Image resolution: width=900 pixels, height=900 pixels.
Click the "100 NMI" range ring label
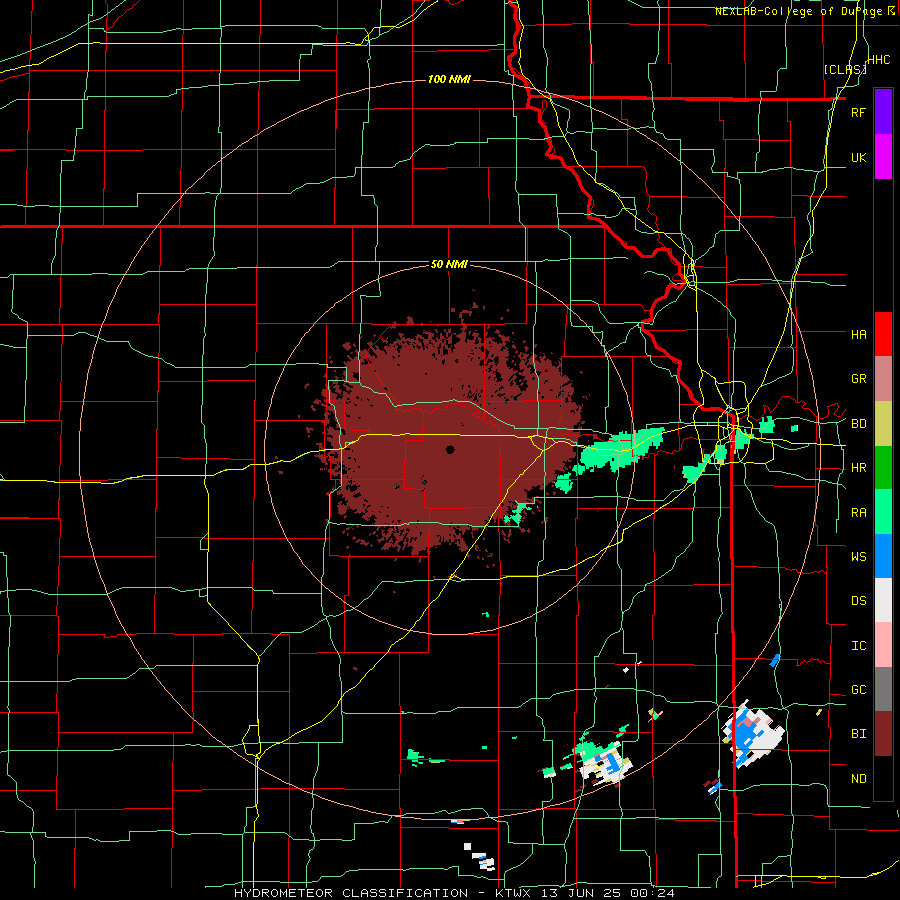pyautogui.click(x=449, y=79)
